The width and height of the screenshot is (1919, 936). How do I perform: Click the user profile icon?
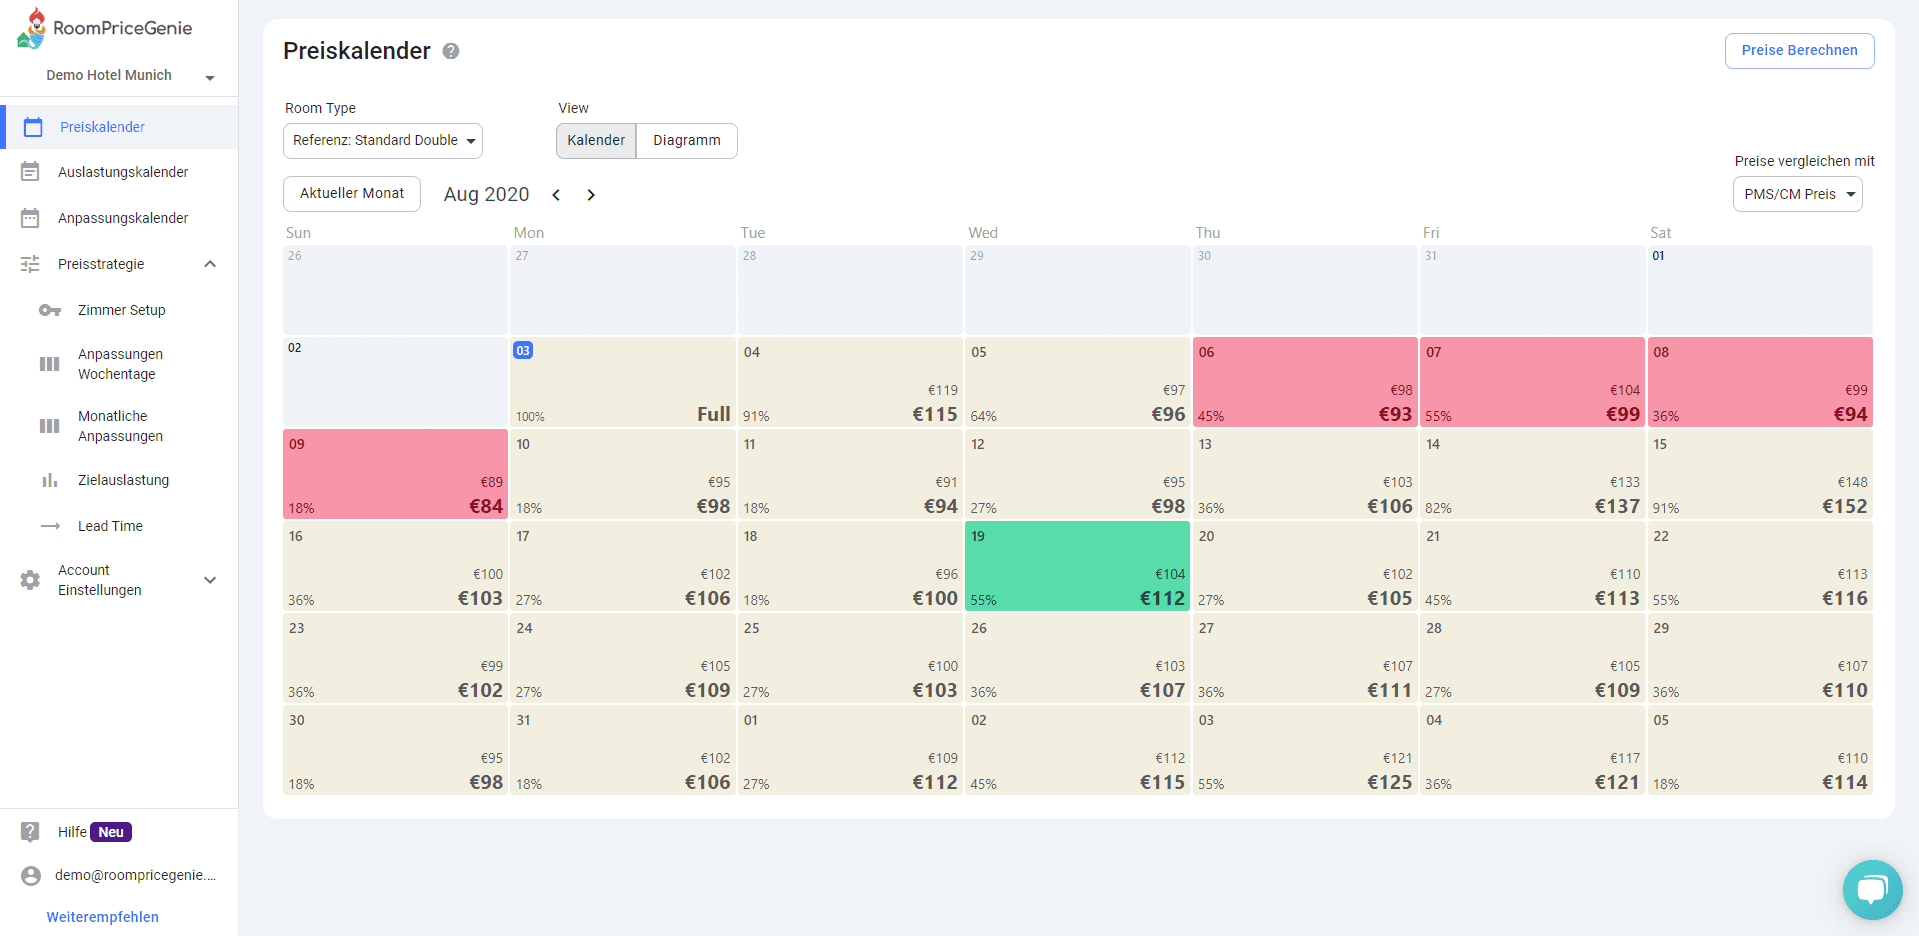[31, 875]
